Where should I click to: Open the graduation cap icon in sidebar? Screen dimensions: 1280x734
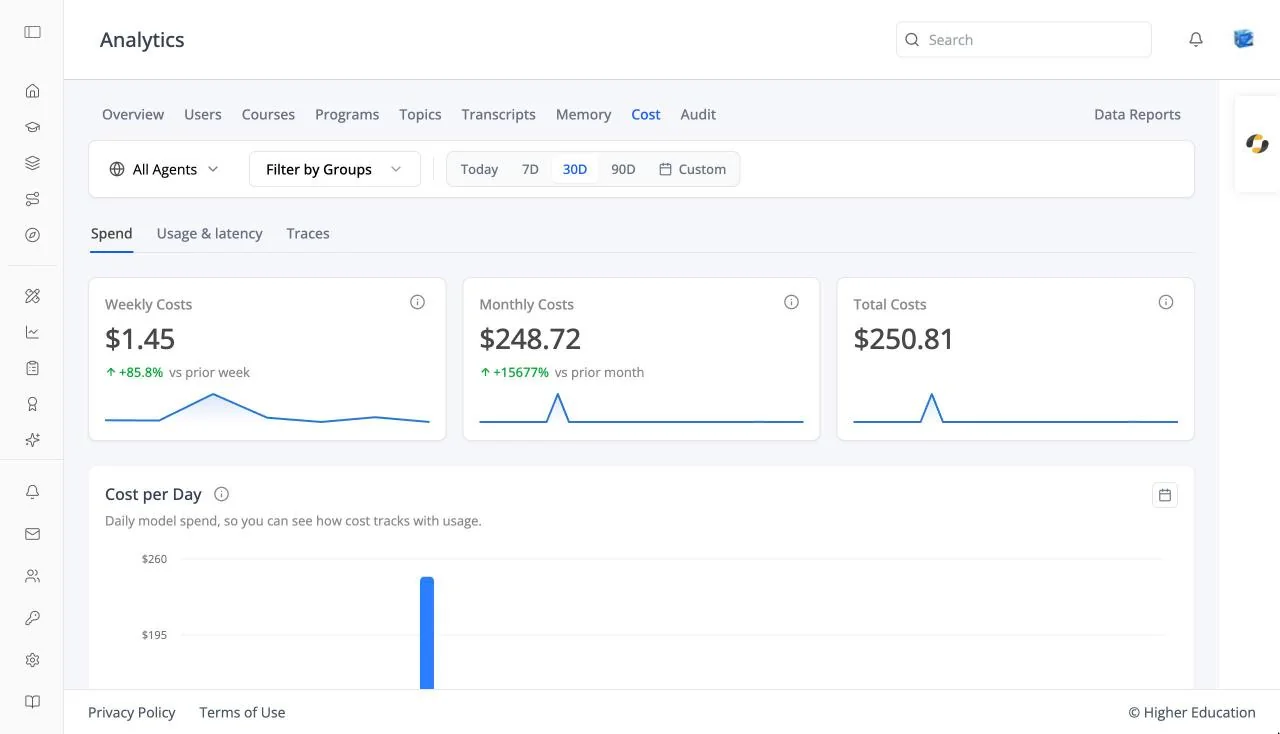[x=32, y=127]
